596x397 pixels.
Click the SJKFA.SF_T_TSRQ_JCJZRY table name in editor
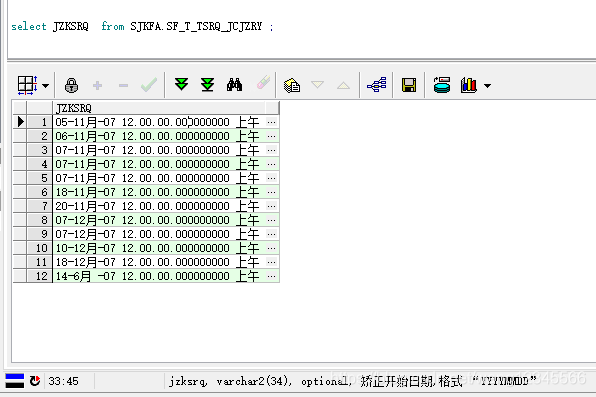(196, 26)
